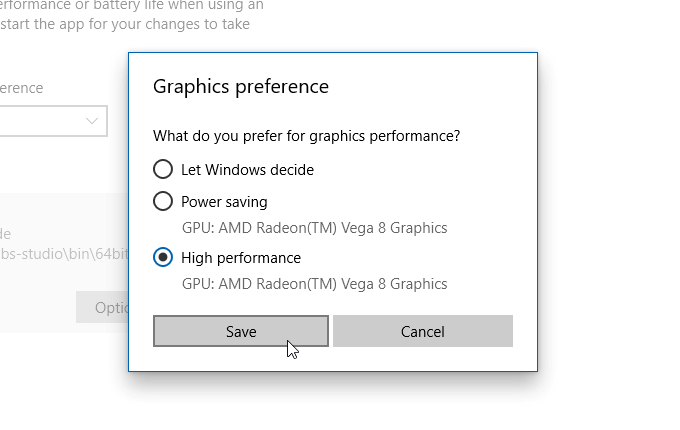Expand the dropdown chevron behind the dialog

93,121
